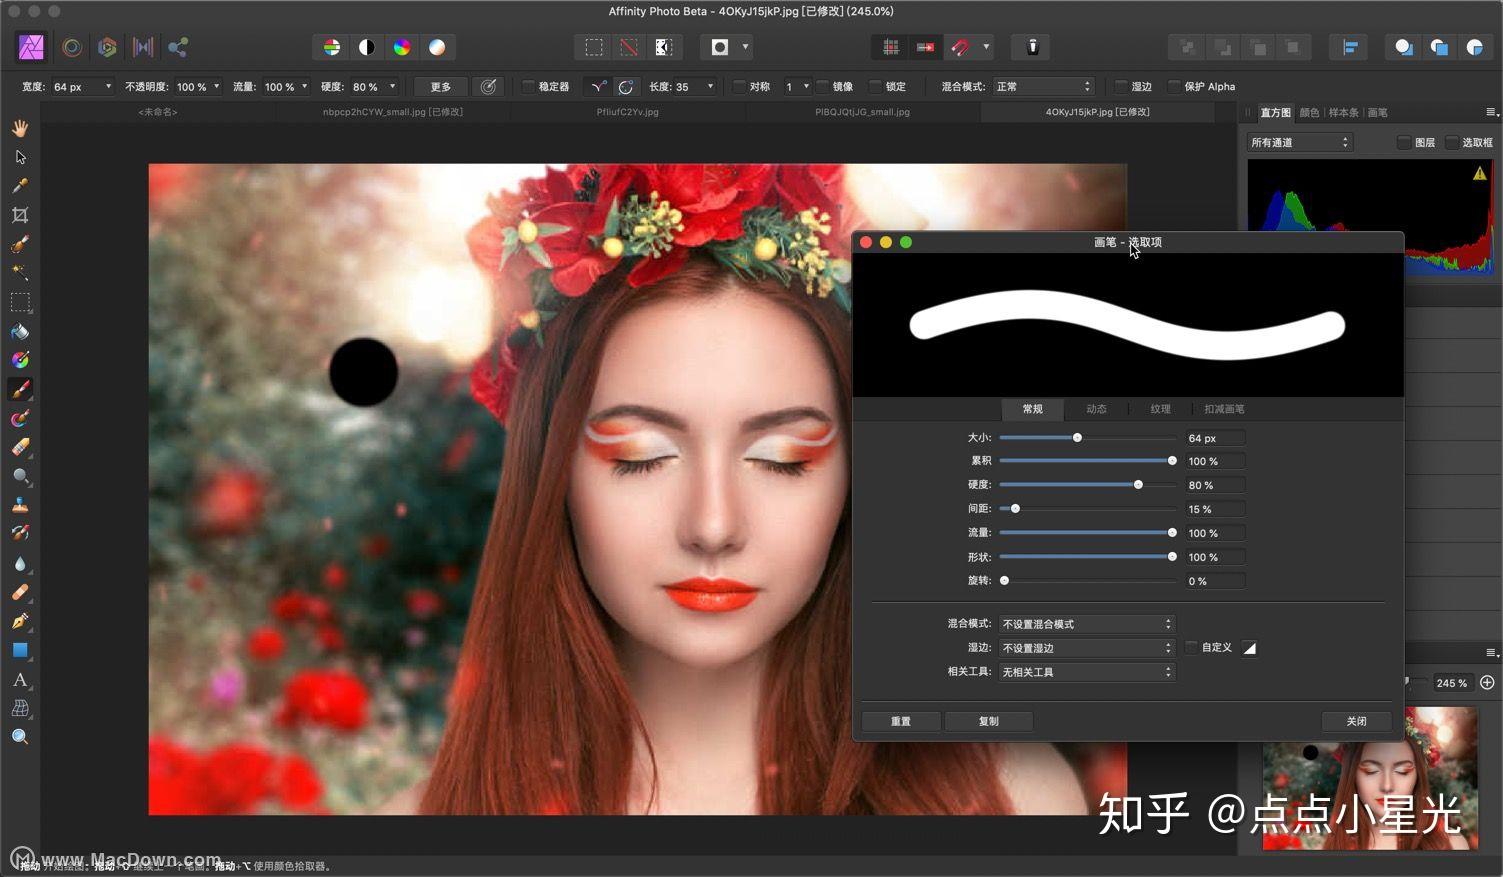Open the Zoom tool at sidebar bottom
The width and height of the screenshot is (1503, 877).
coord(20,737)
